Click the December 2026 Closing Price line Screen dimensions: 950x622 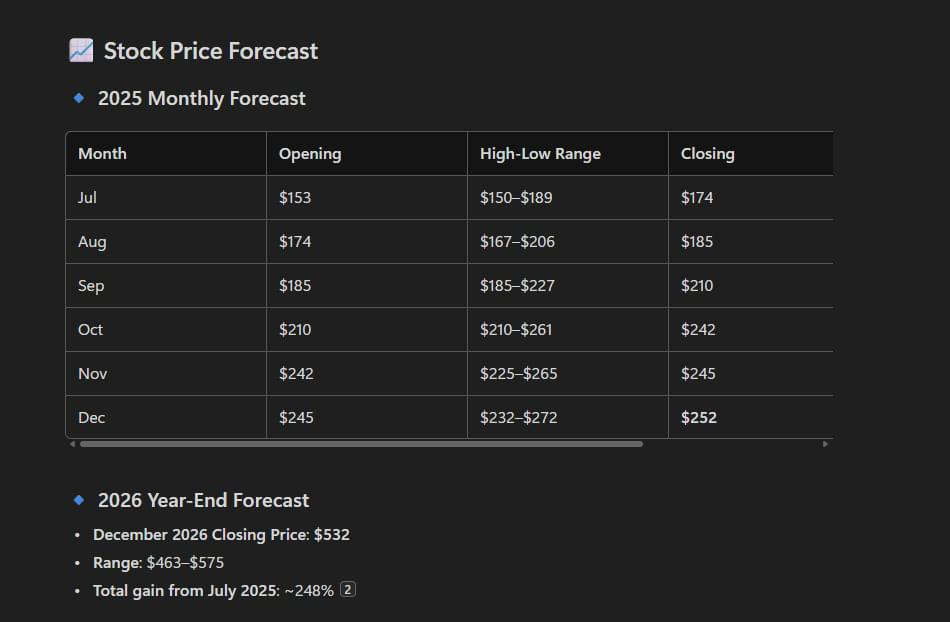pos(221,535)
